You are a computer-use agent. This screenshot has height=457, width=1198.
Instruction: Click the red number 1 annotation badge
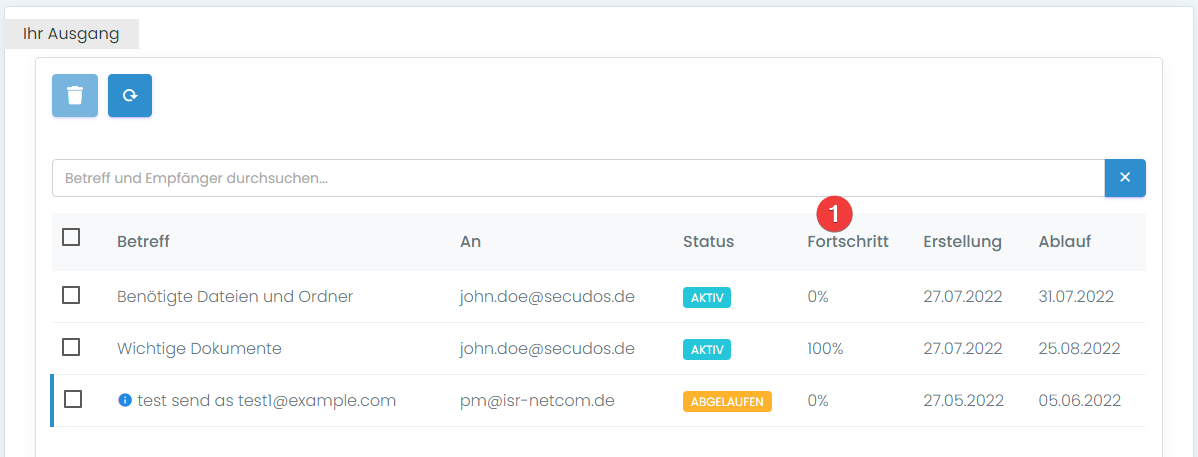point(834,213)
